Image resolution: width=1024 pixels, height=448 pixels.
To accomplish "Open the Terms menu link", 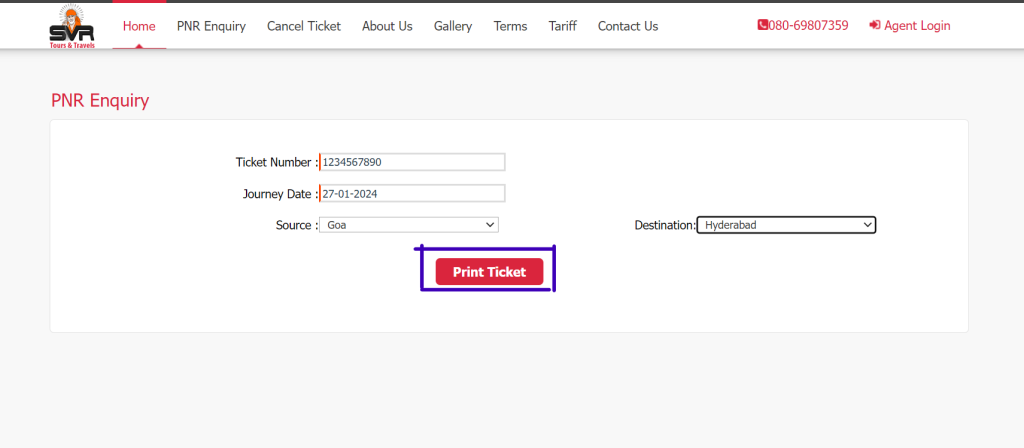I will 510,26.
